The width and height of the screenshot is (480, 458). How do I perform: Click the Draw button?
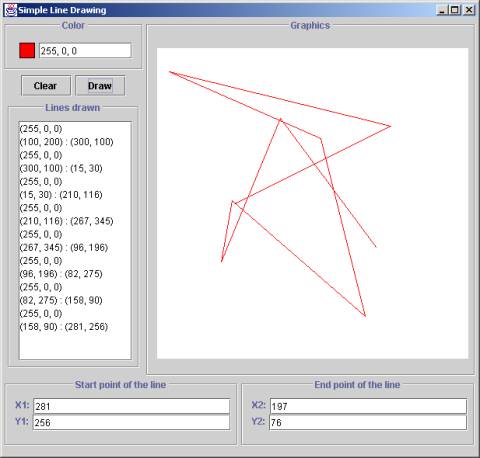100,86
